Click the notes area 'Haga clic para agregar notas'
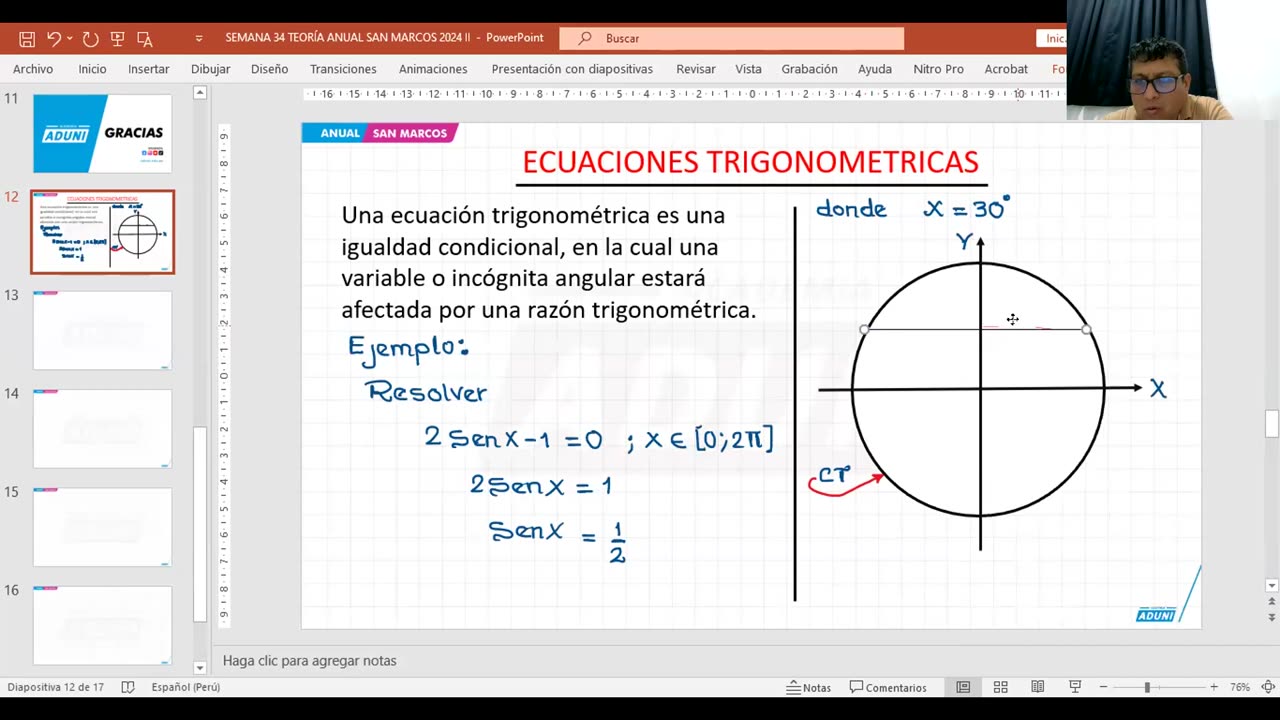The height and width of the screenshot is (720, 1280). tap(310, 661)
